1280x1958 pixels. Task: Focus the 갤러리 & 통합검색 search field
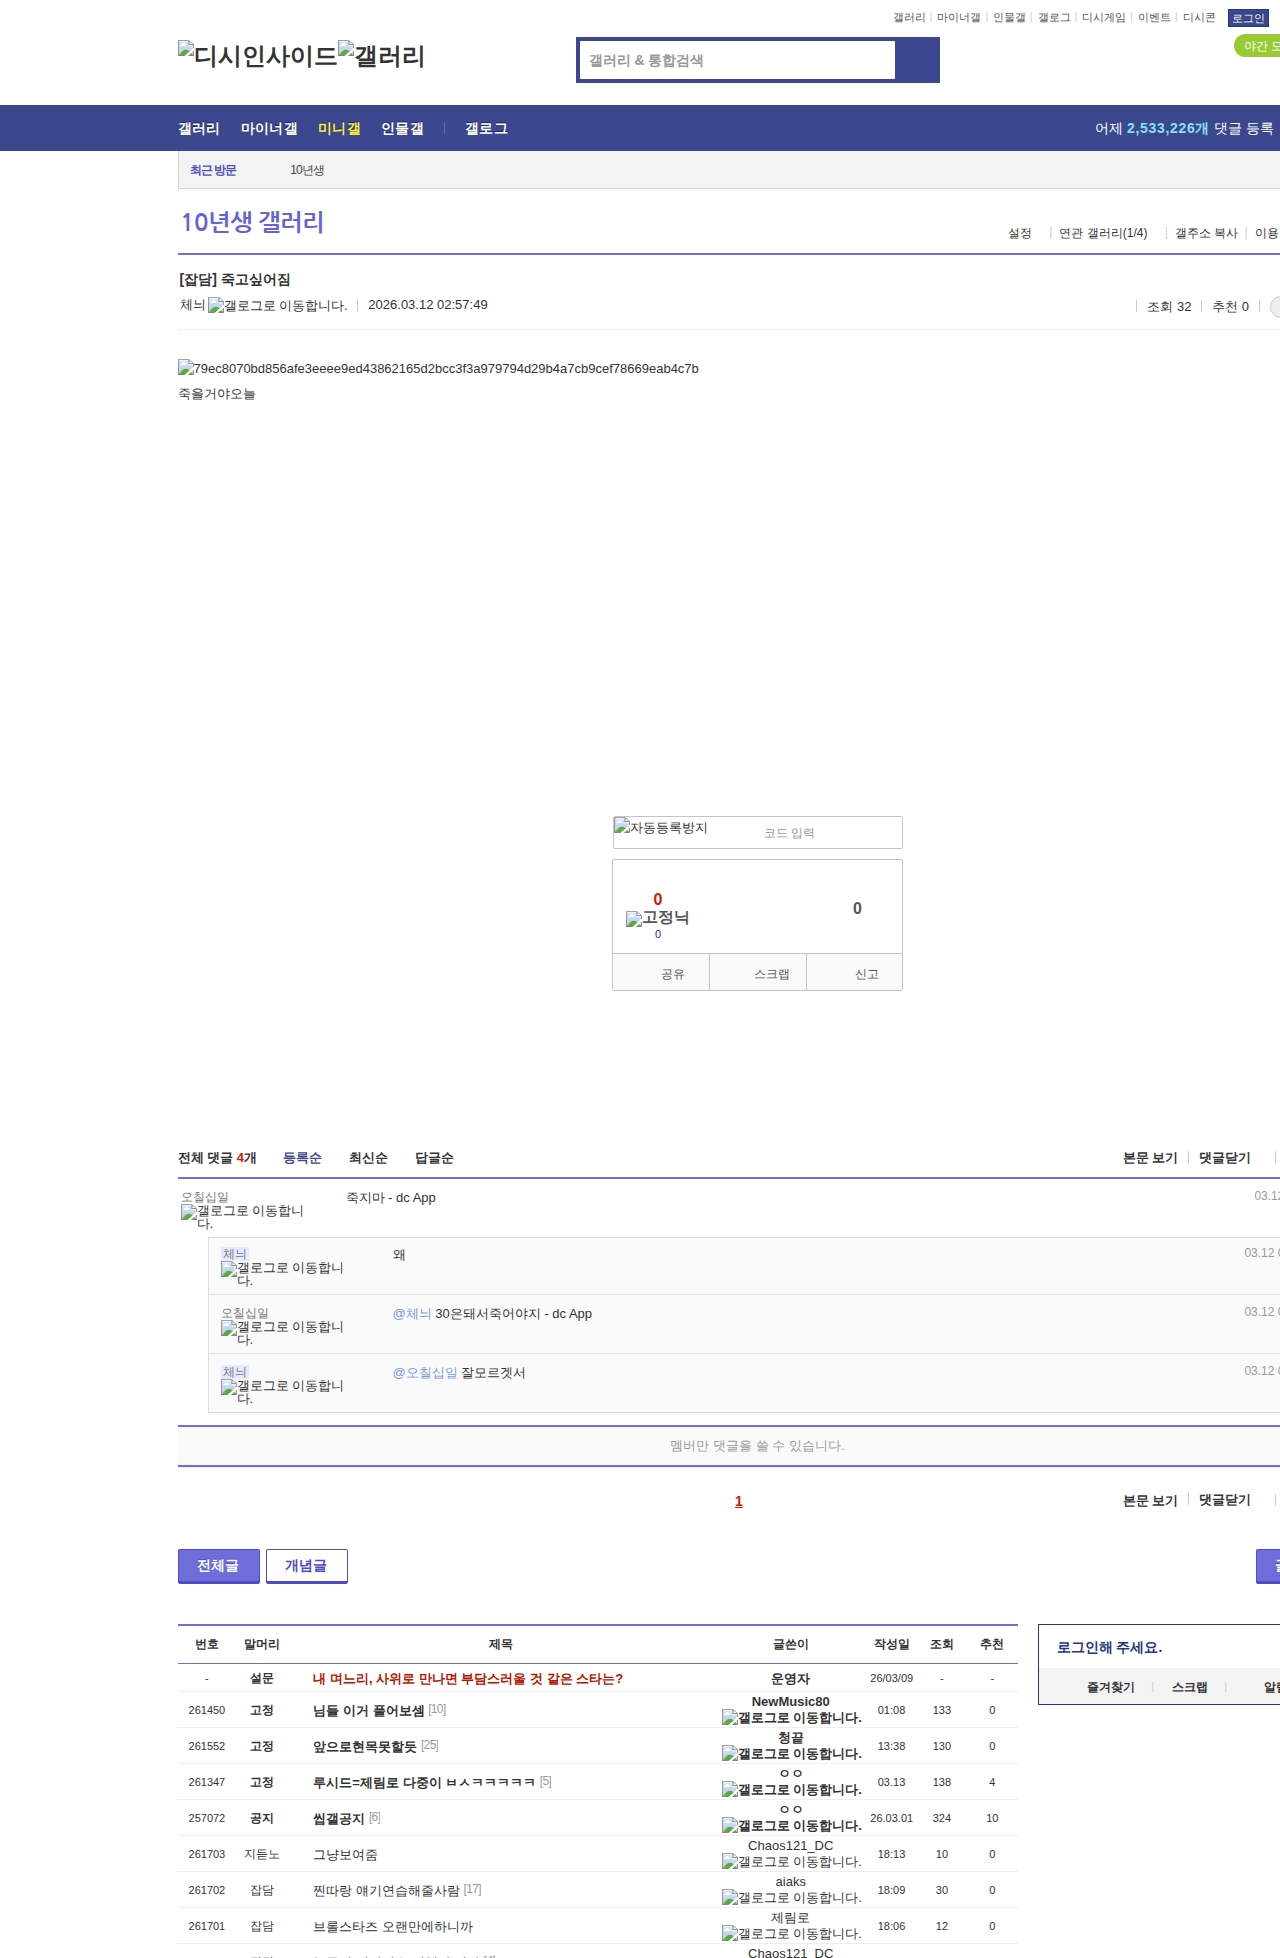click(x=737, y=60)
